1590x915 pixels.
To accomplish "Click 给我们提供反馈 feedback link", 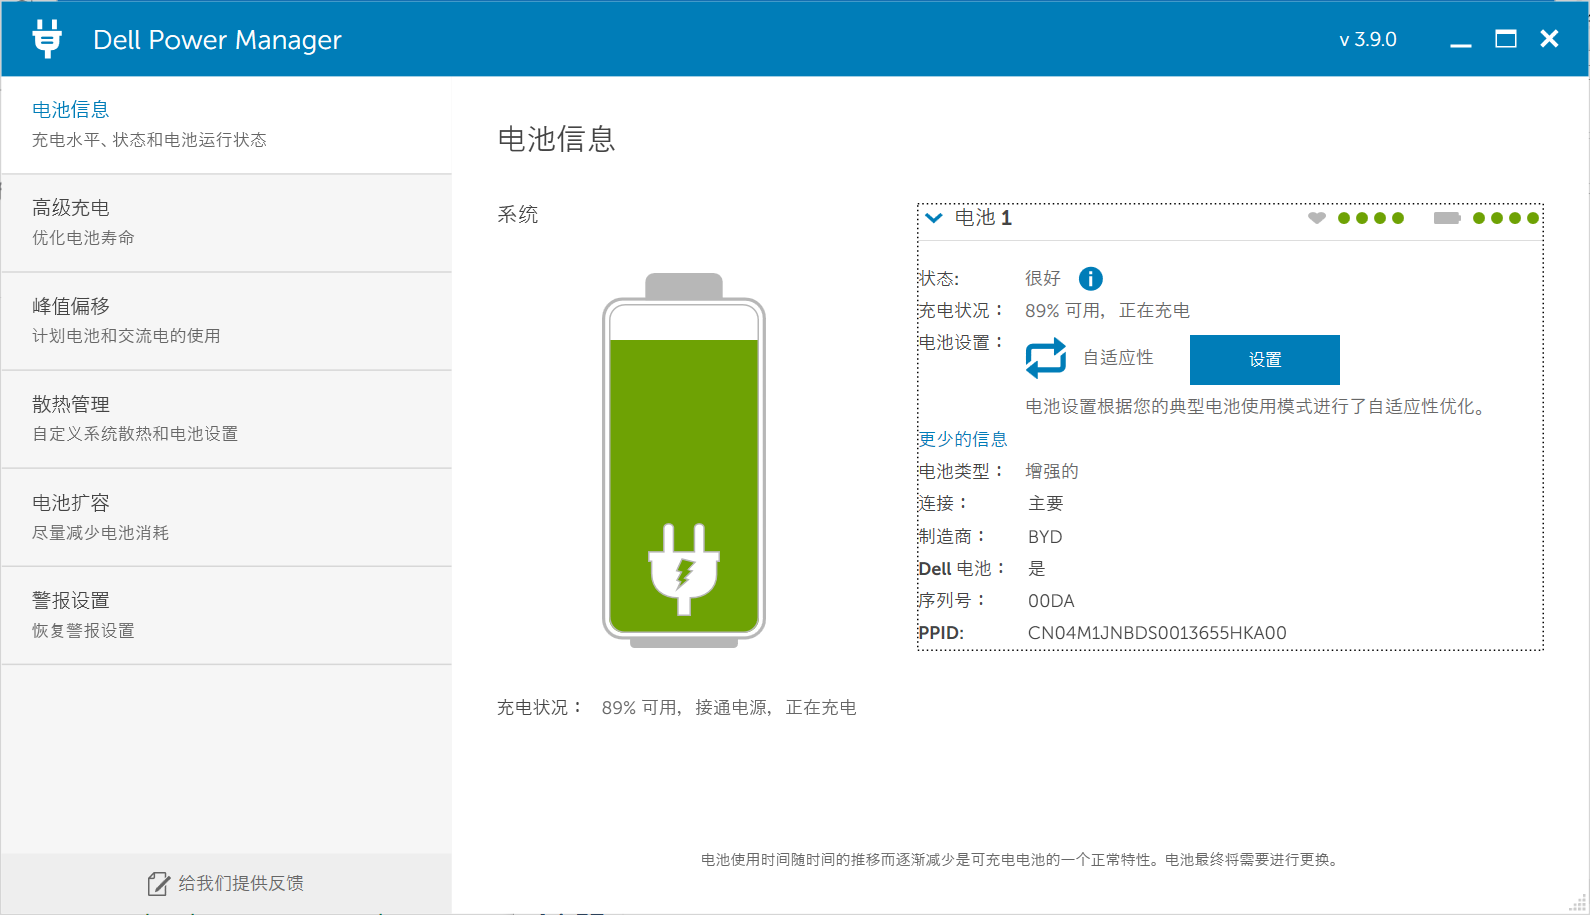I will point(240,884).
